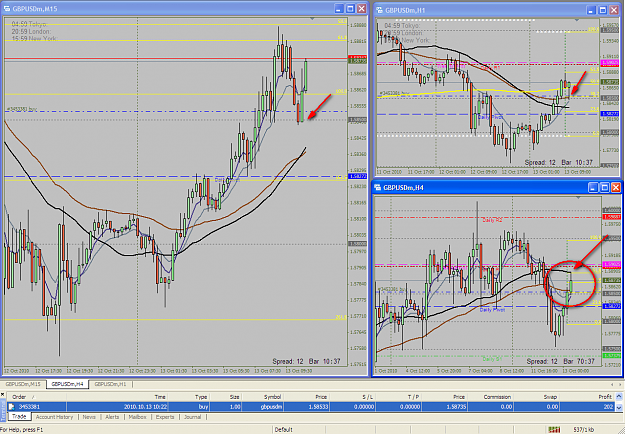Sort by the Order column header
The height and width of the screenshot is (434, 625).
tap(37, 397)
